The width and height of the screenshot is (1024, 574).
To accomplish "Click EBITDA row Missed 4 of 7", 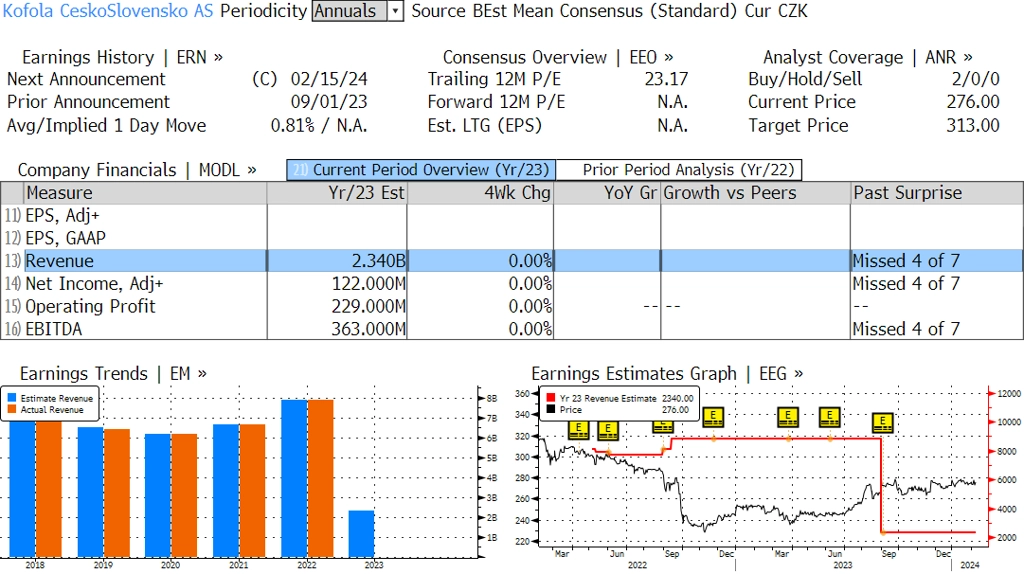I will pos(906,328).
